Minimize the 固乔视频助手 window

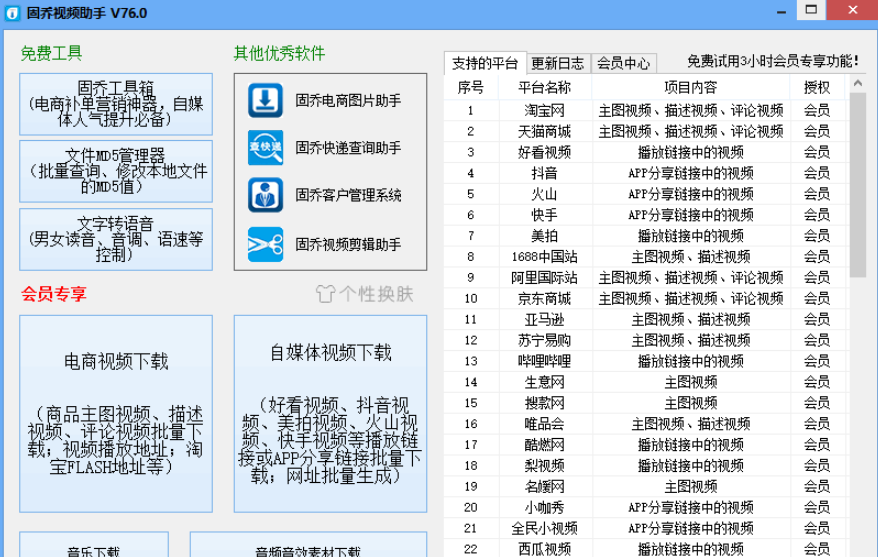pyautogui.click(x=782, y=11)
